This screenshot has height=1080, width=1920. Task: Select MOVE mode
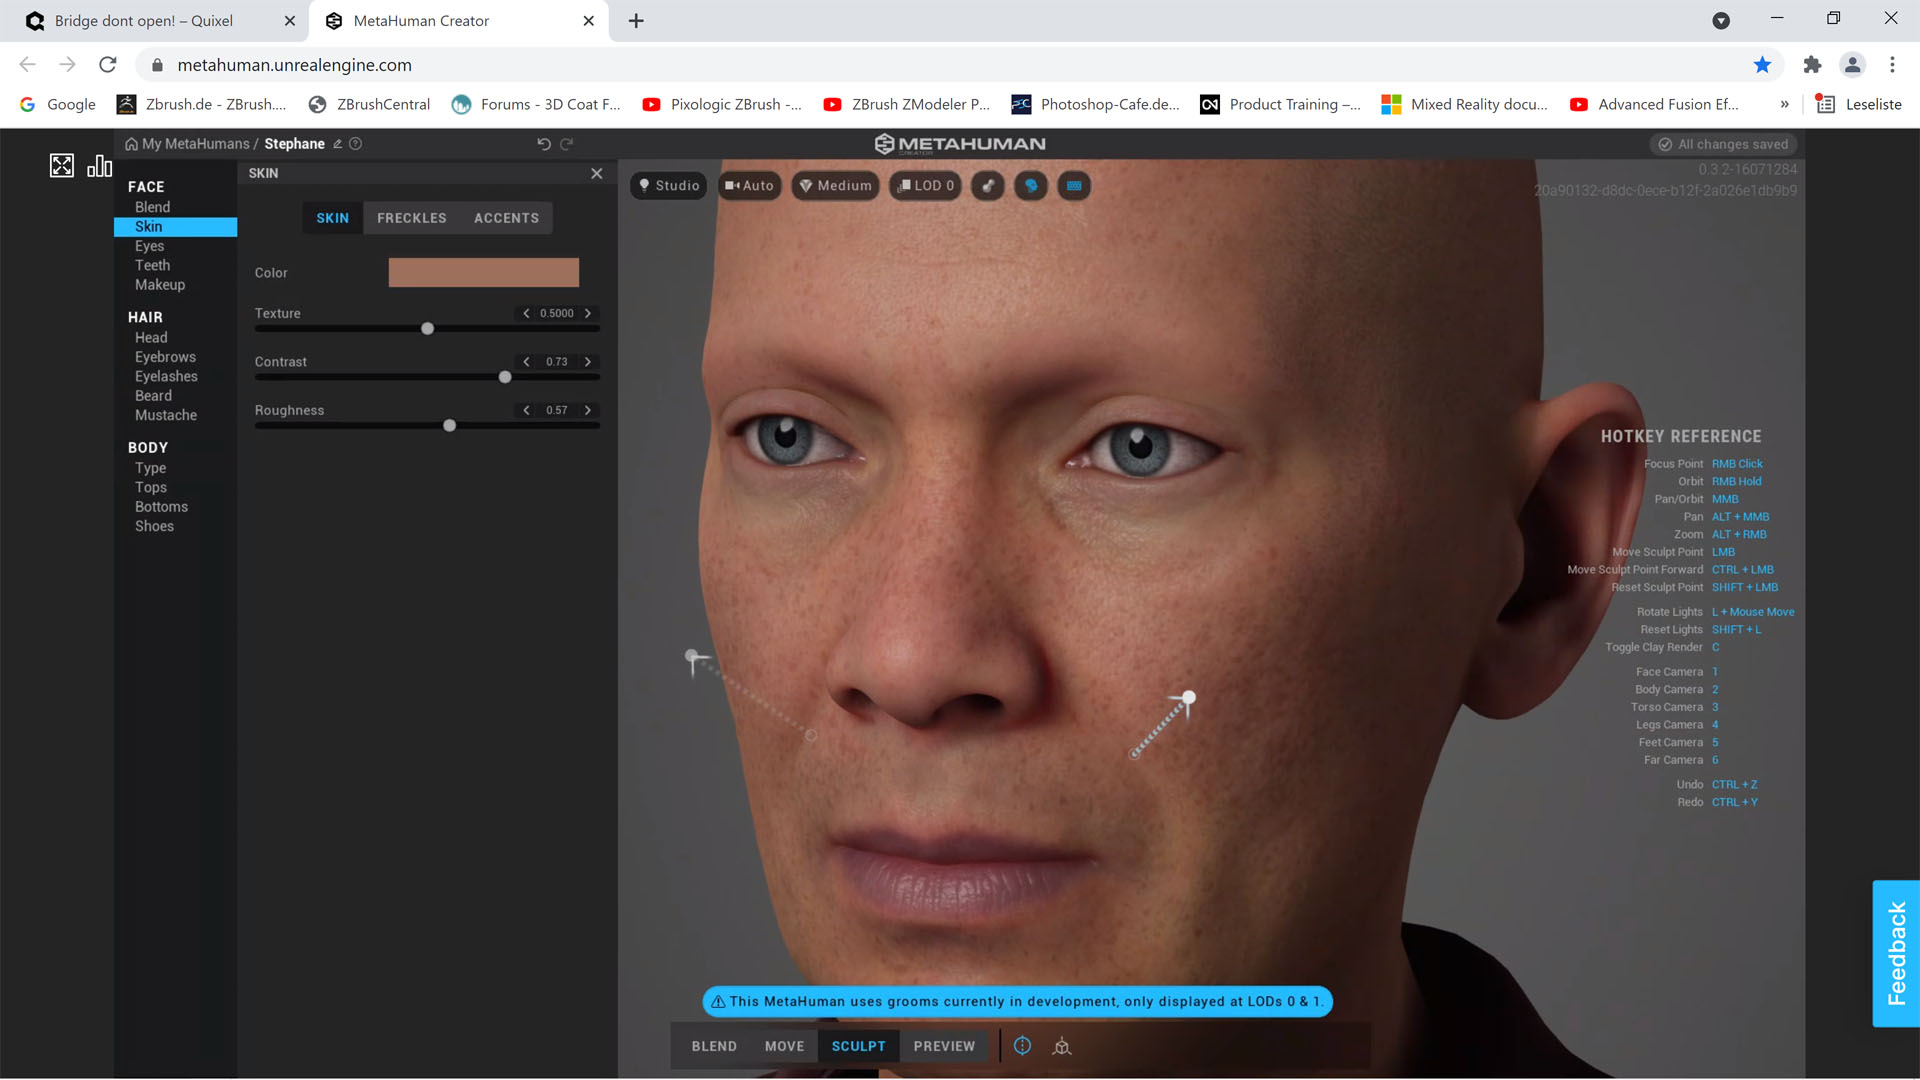pyautogui.click(x=785, y=1046)
